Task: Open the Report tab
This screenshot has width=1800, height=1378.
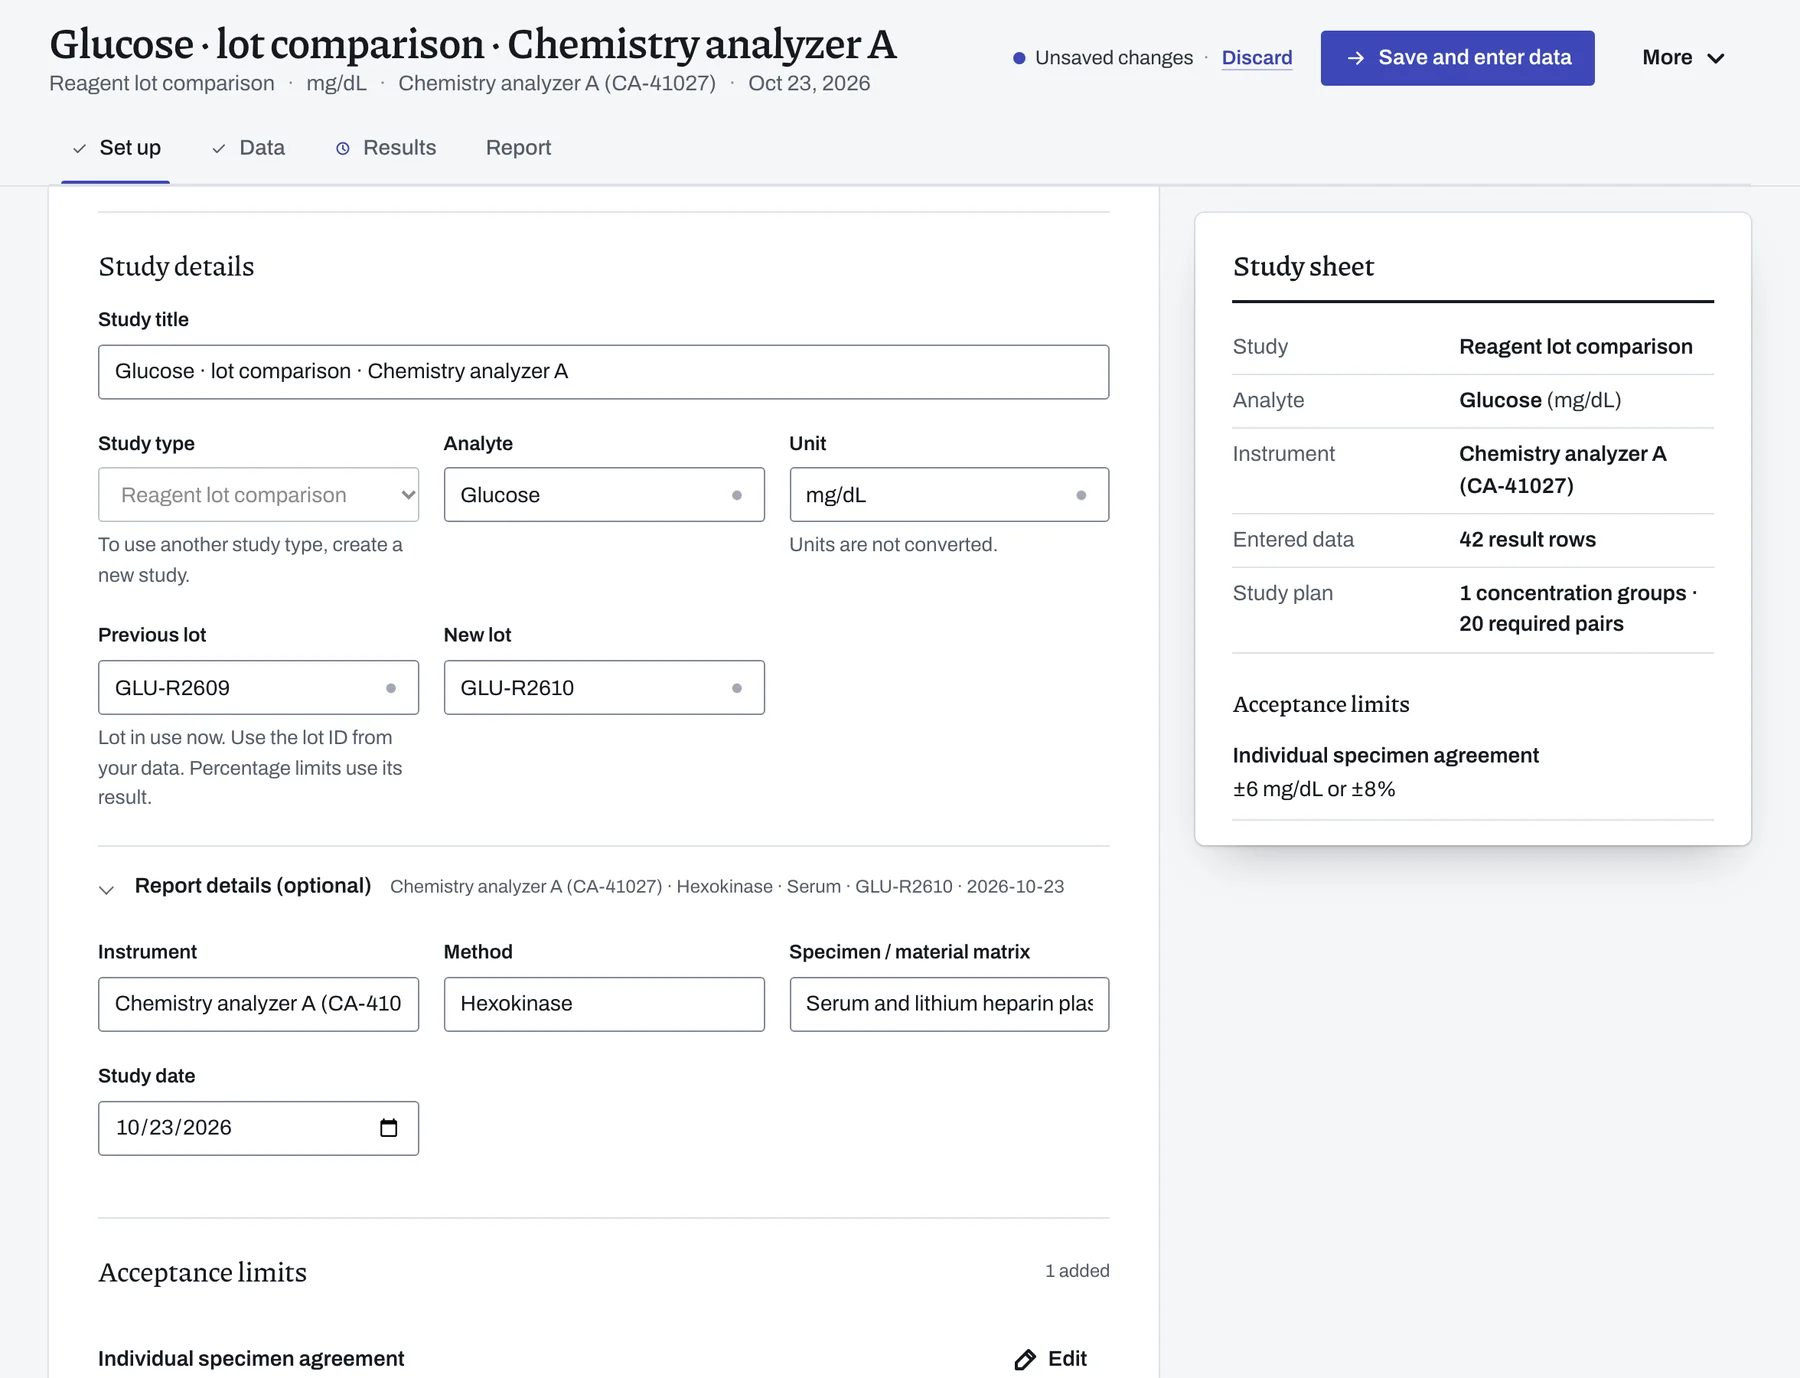Action: point(518,148)
